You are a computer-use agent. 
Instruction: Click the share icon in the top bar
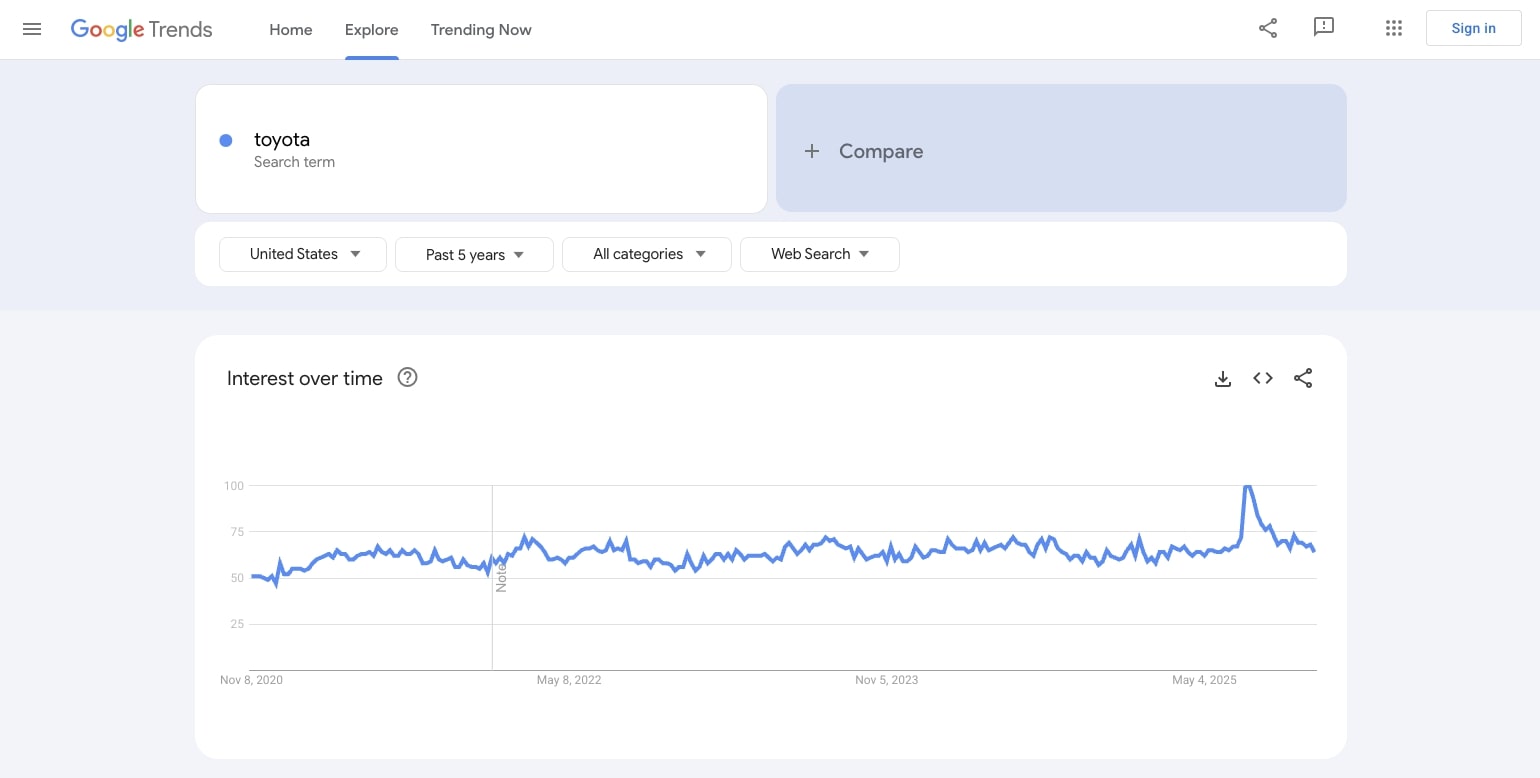(1267, 28)
